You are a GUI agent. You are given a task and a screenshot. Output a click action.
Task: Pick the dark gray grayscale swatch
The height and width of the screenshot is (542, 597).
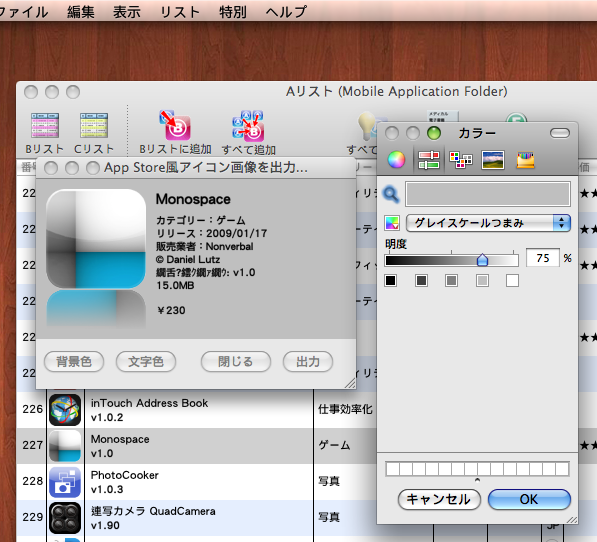coord(421,281)
